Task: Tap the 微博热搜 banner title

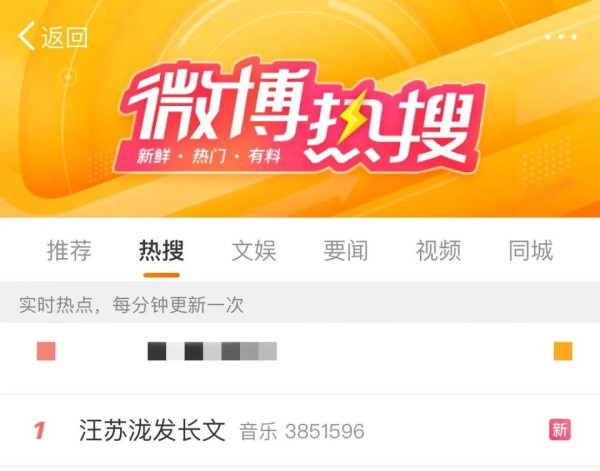Action: tap(300, 111)
